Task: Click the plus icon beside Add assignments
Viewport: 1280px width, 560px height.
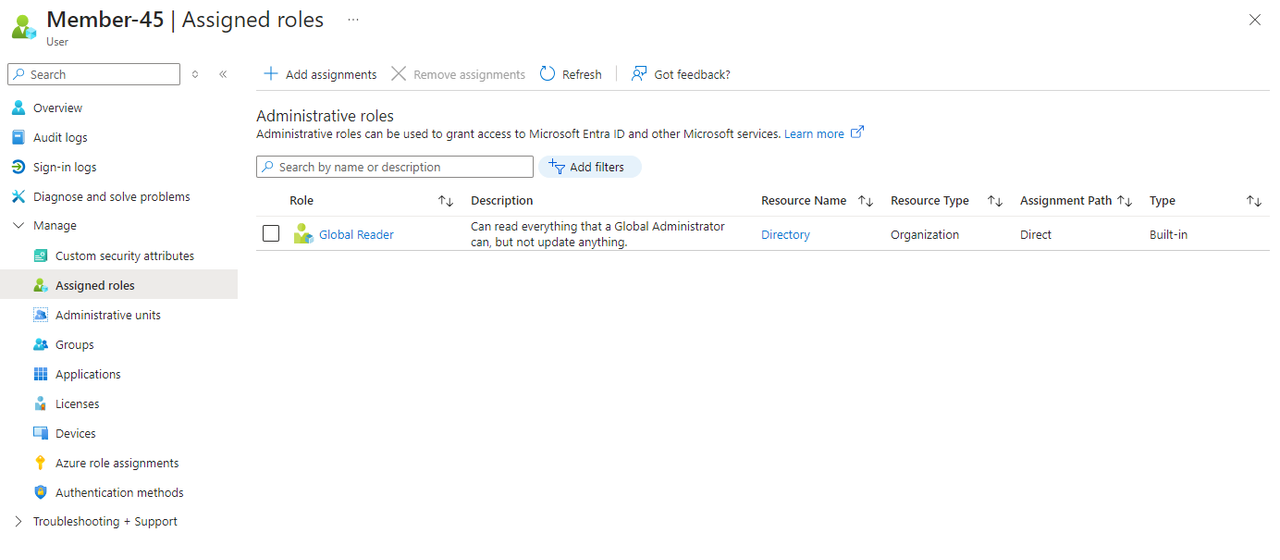Action: tap(270, 74)
